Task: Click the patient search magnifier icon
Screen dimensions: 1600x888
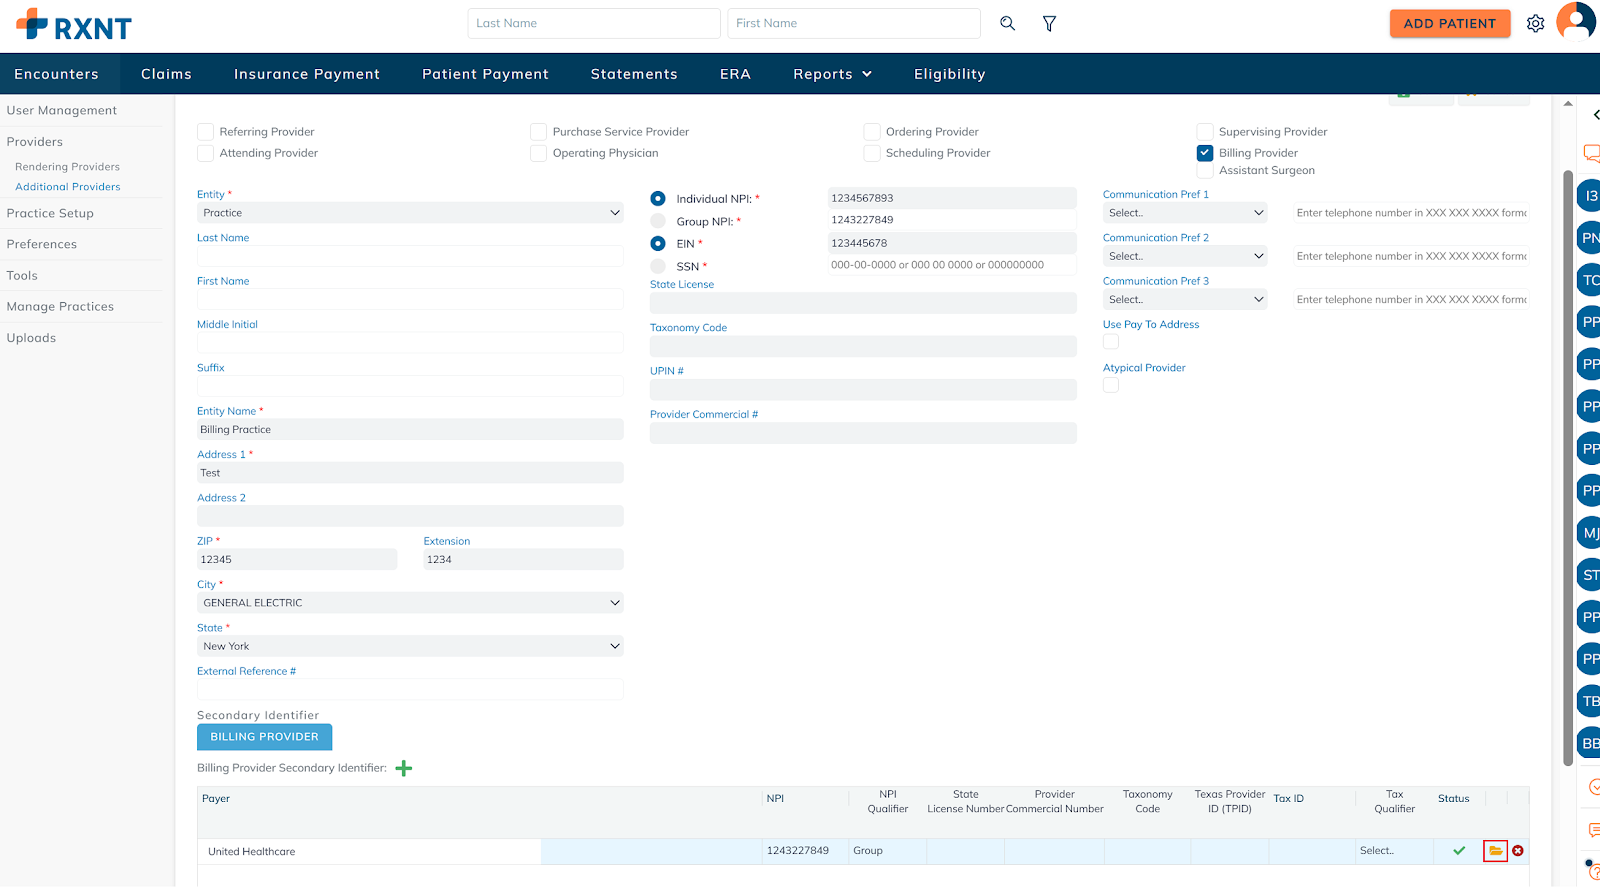Action: point(1007,23)
